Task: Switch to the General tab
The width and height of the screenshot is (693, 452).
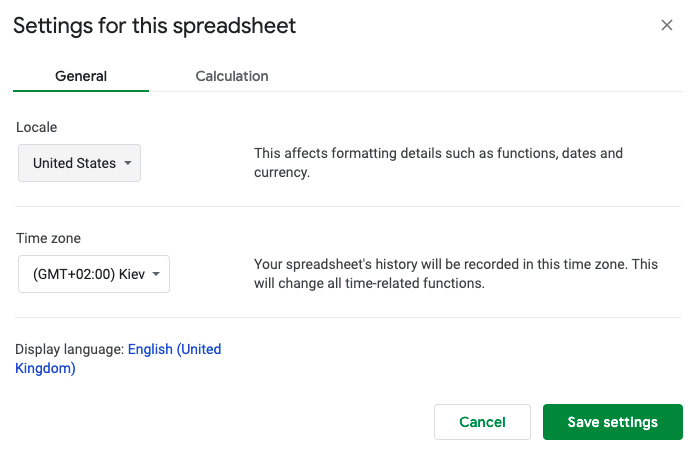Action: 81,76
